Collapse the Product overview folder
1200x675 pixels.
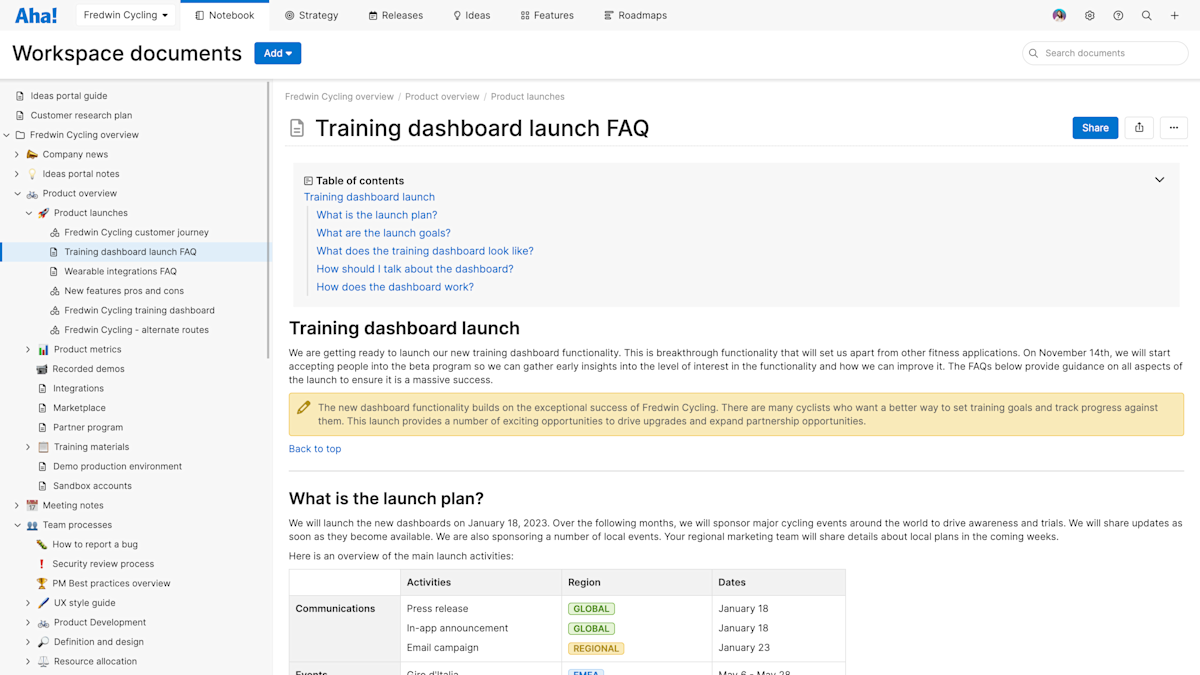coord(17,193)
